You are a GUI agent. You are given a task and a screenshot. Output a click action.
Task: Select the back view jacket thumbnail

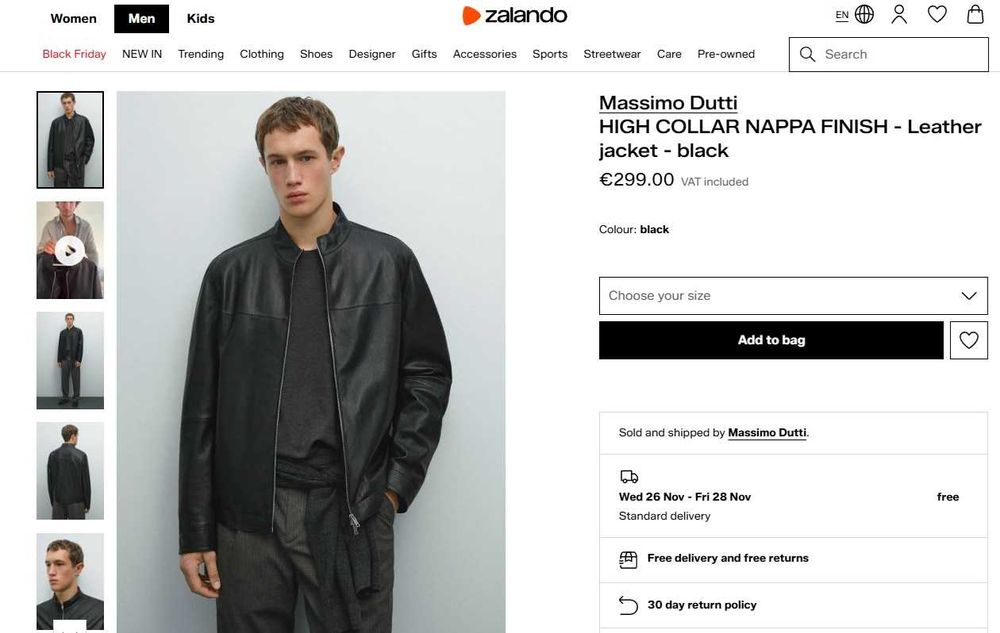(x=70, y=470)
